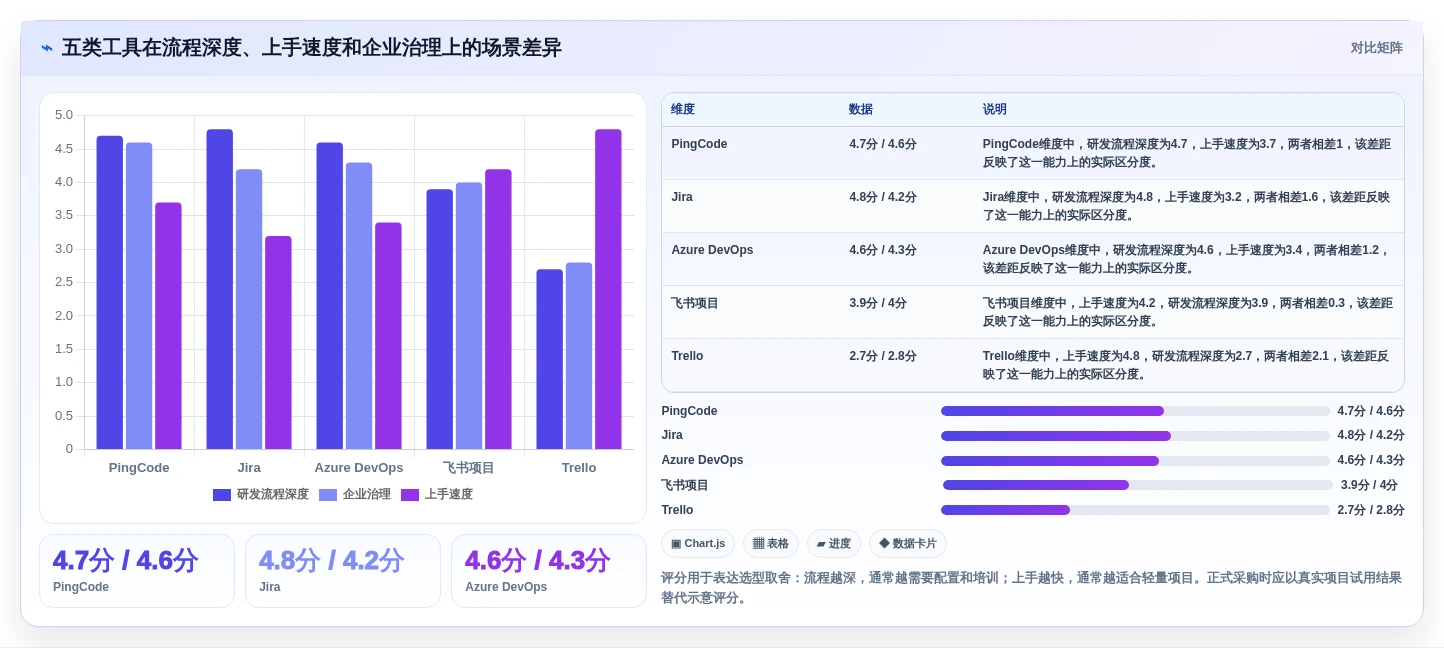
Task: Click the 数据 column header
Action: 861,110
